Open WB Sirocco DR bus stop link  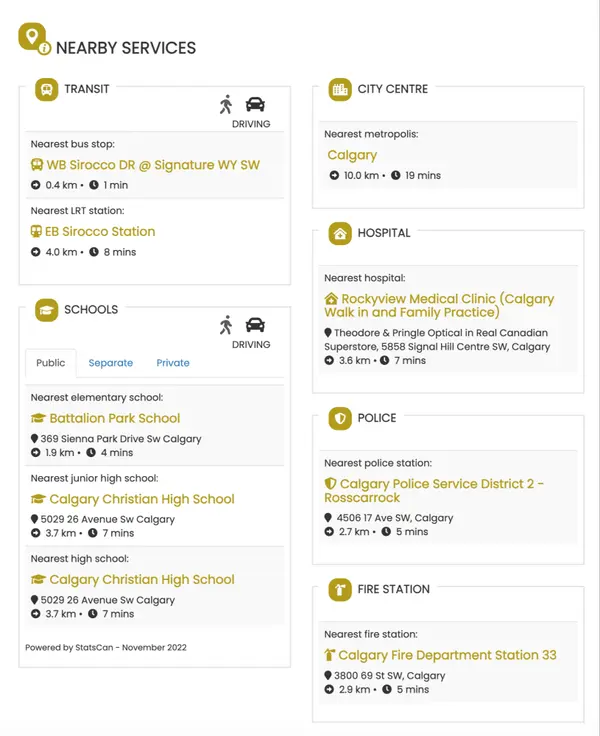click(152, 165)
